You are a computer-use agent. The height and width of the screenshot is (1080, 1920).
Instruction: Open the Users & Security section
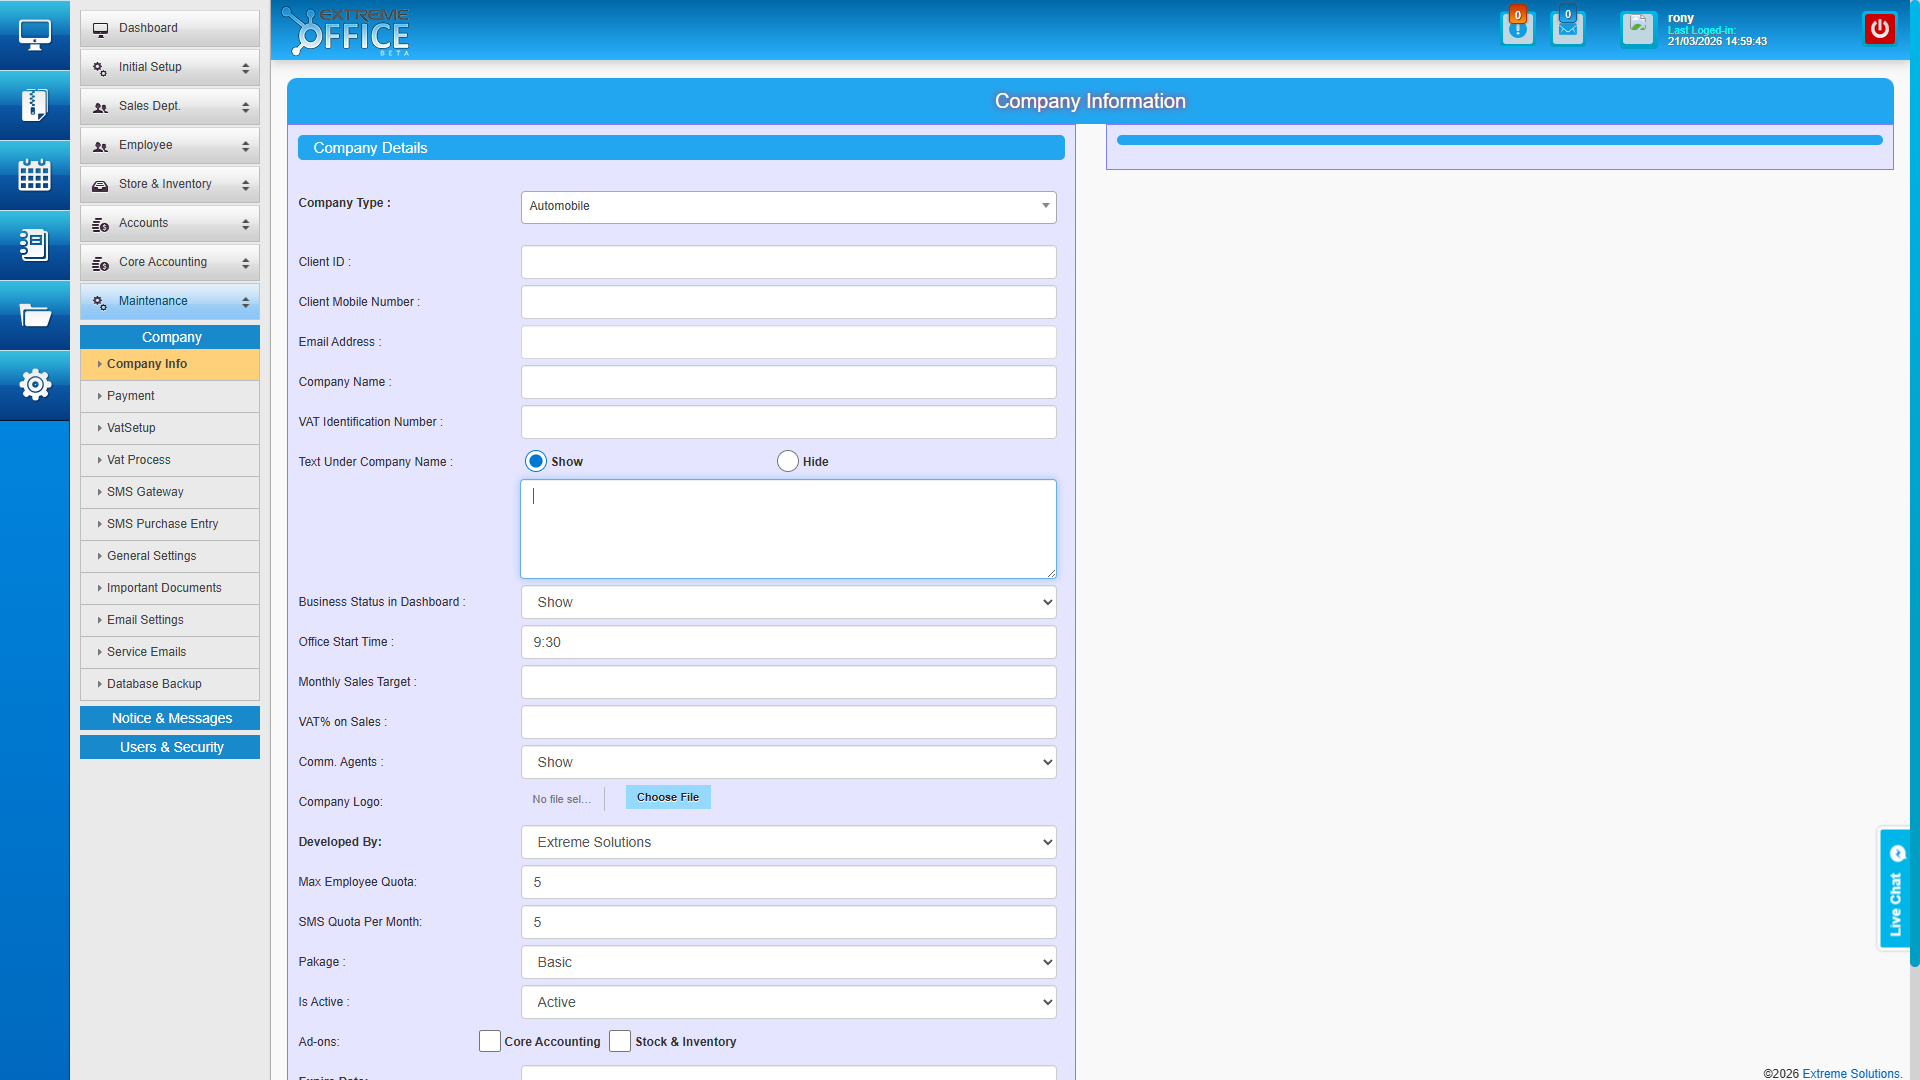pos(170,747)
